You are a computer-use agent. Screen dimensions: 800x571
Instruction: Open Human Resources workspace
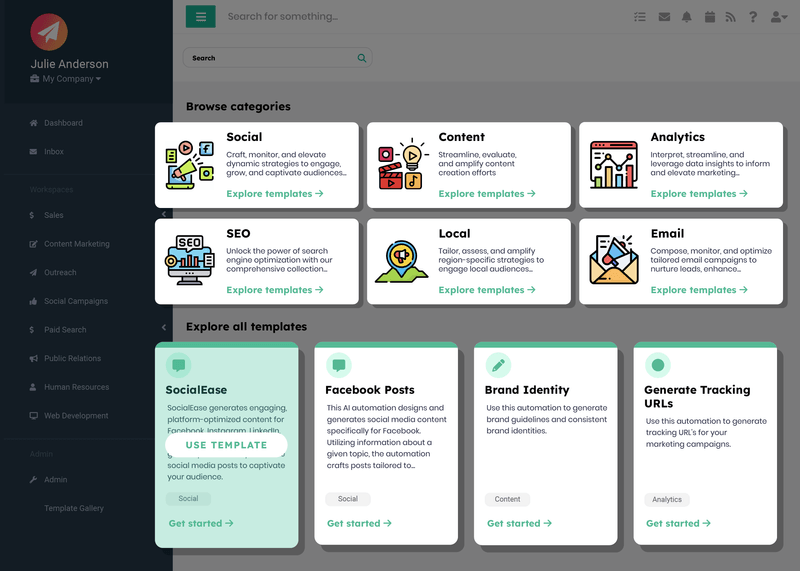[x=77, y=387]
